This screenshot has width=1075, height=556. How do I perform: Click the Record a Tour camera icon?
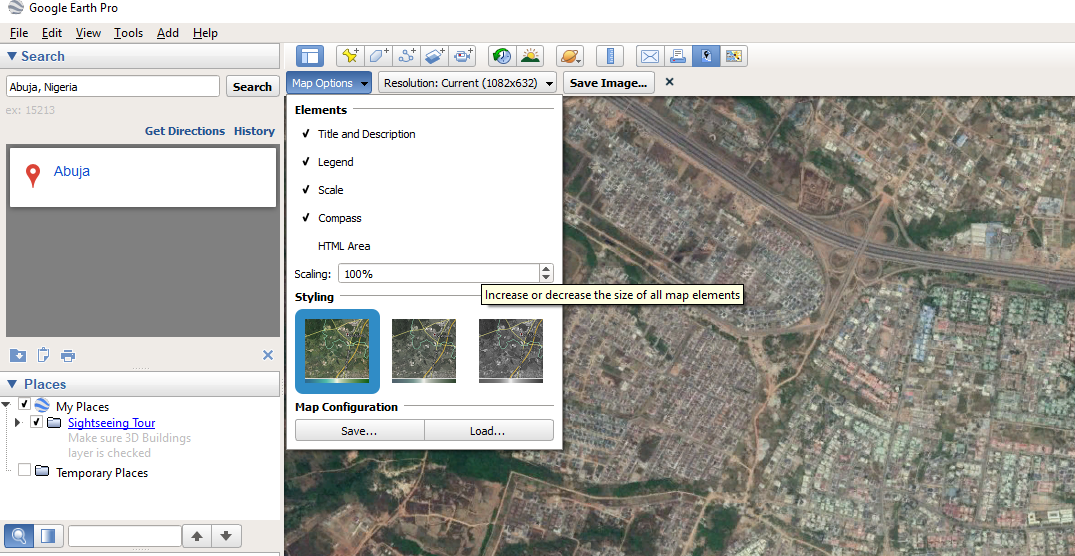(x=463, y=56)
